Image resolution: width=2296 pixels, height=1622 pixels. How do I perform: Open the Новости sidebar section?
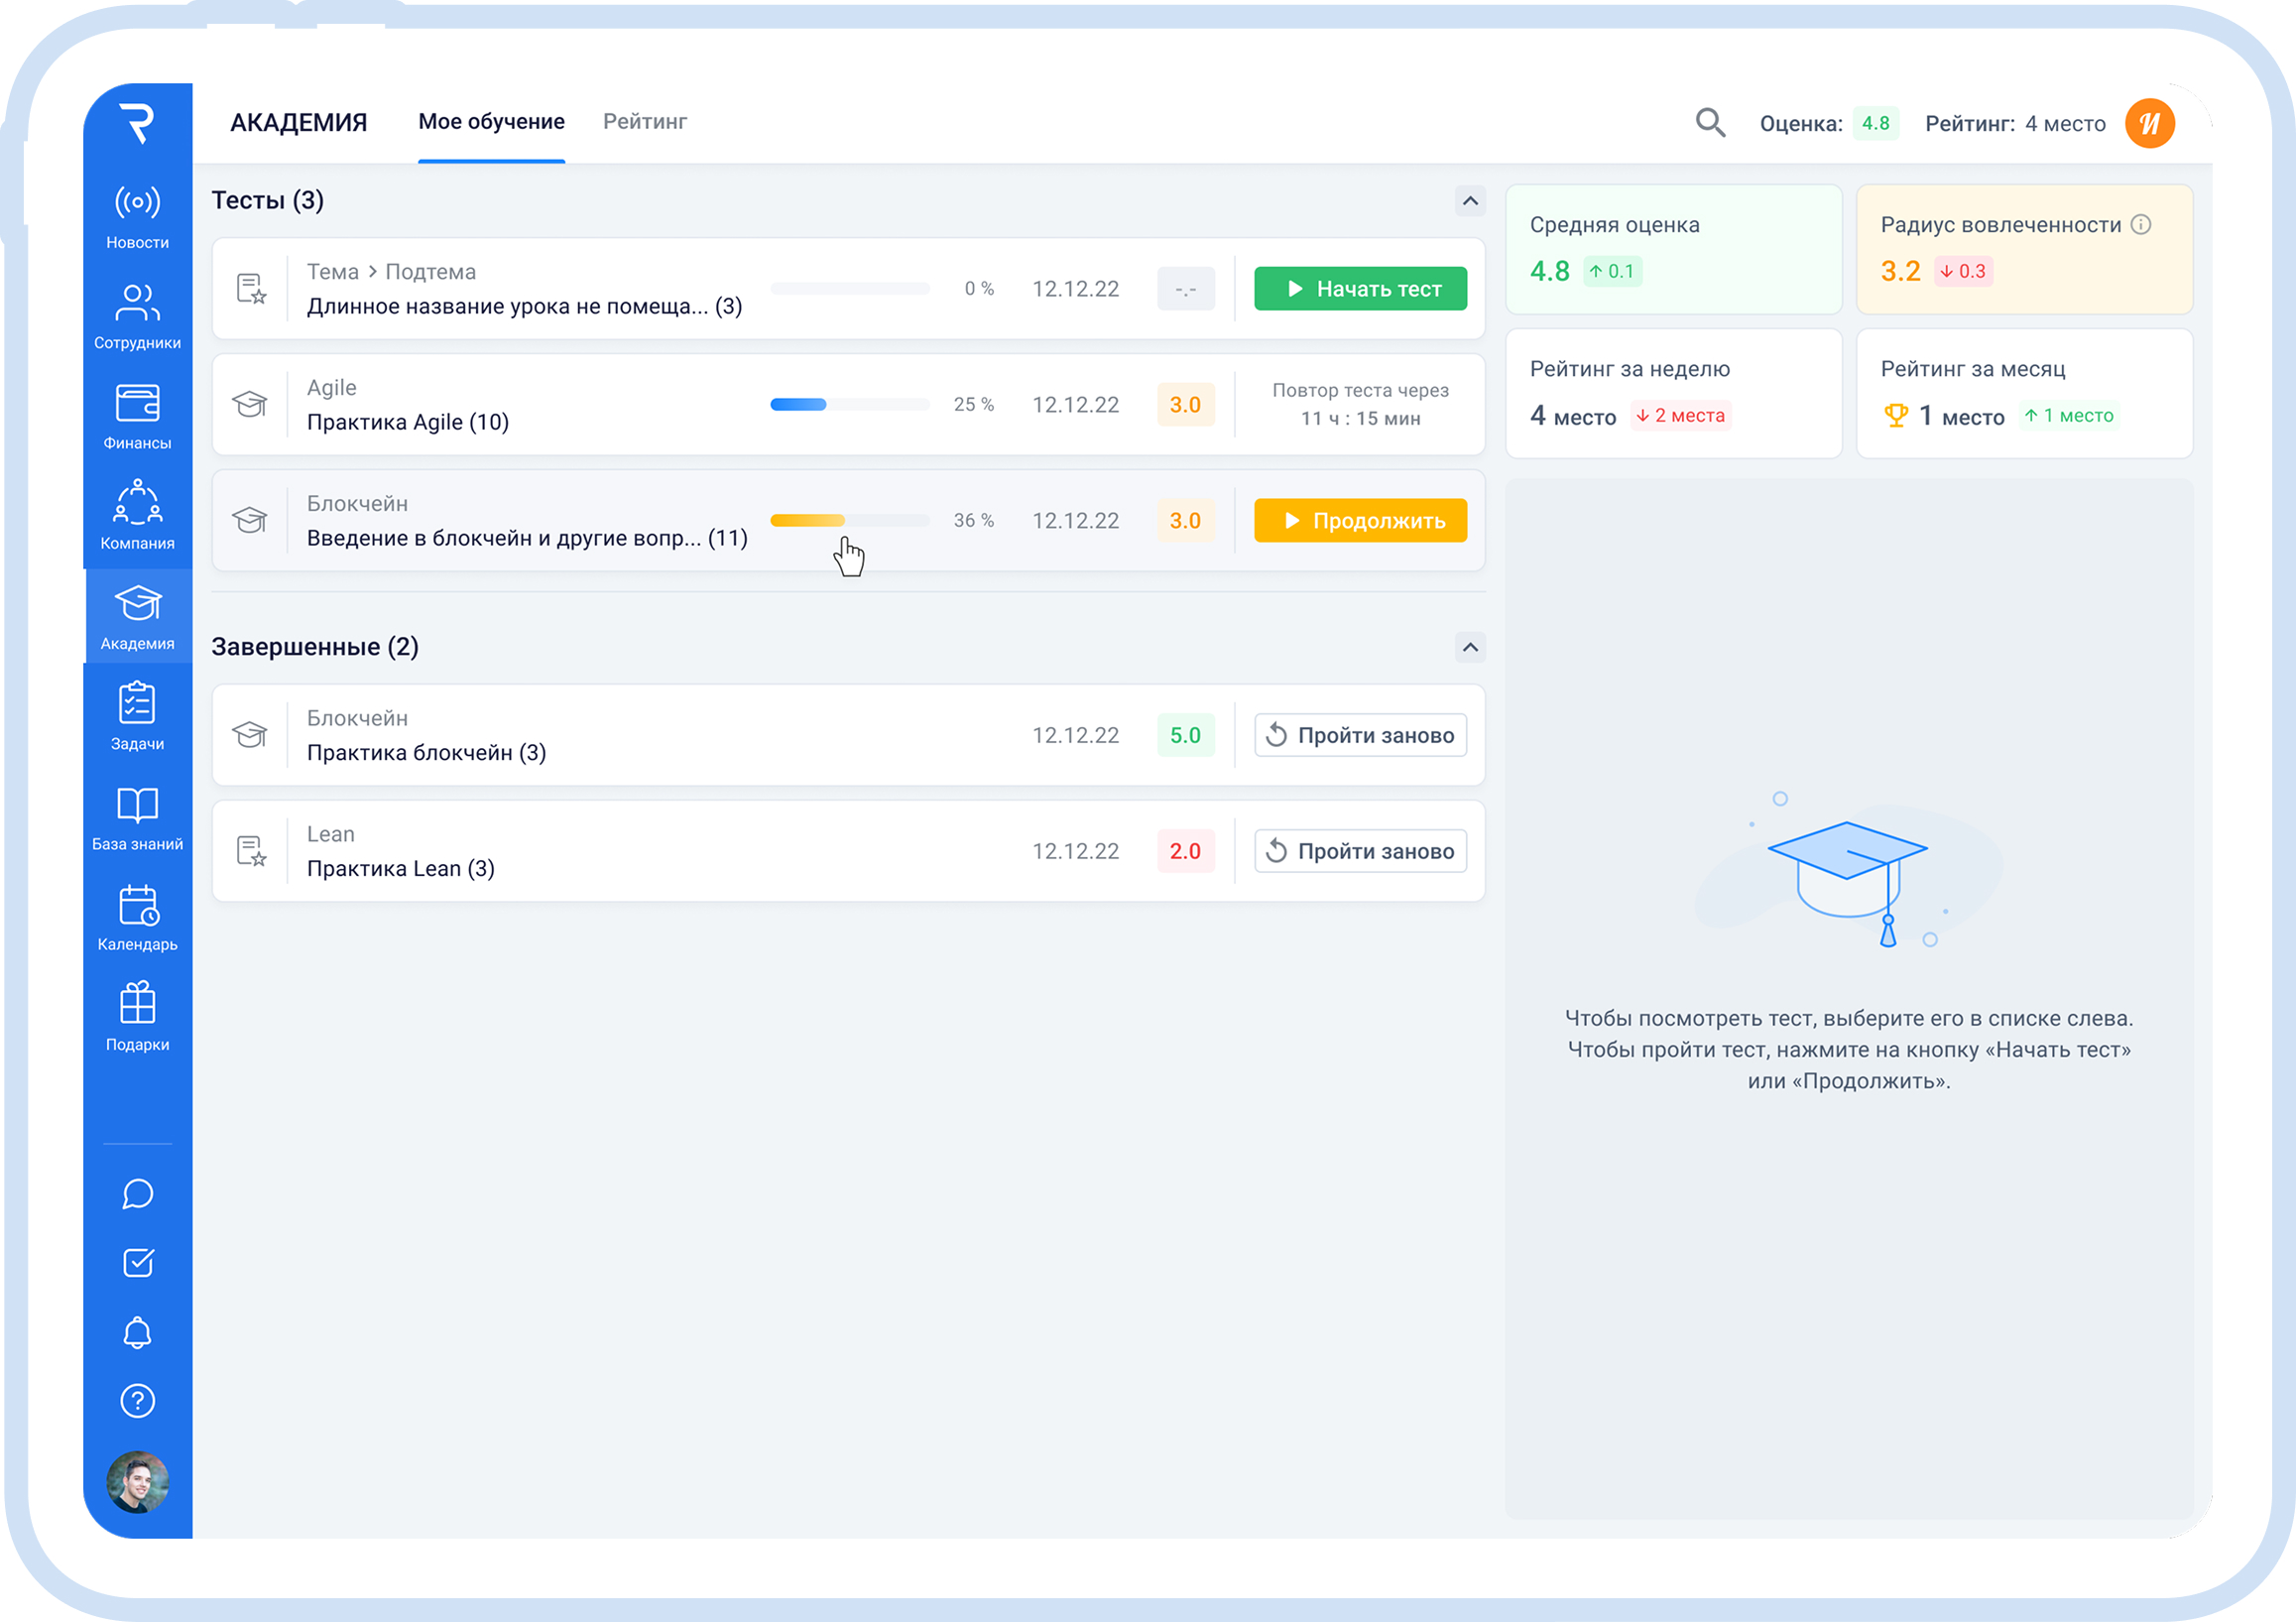pyautogui.click(x=137, y=217)
